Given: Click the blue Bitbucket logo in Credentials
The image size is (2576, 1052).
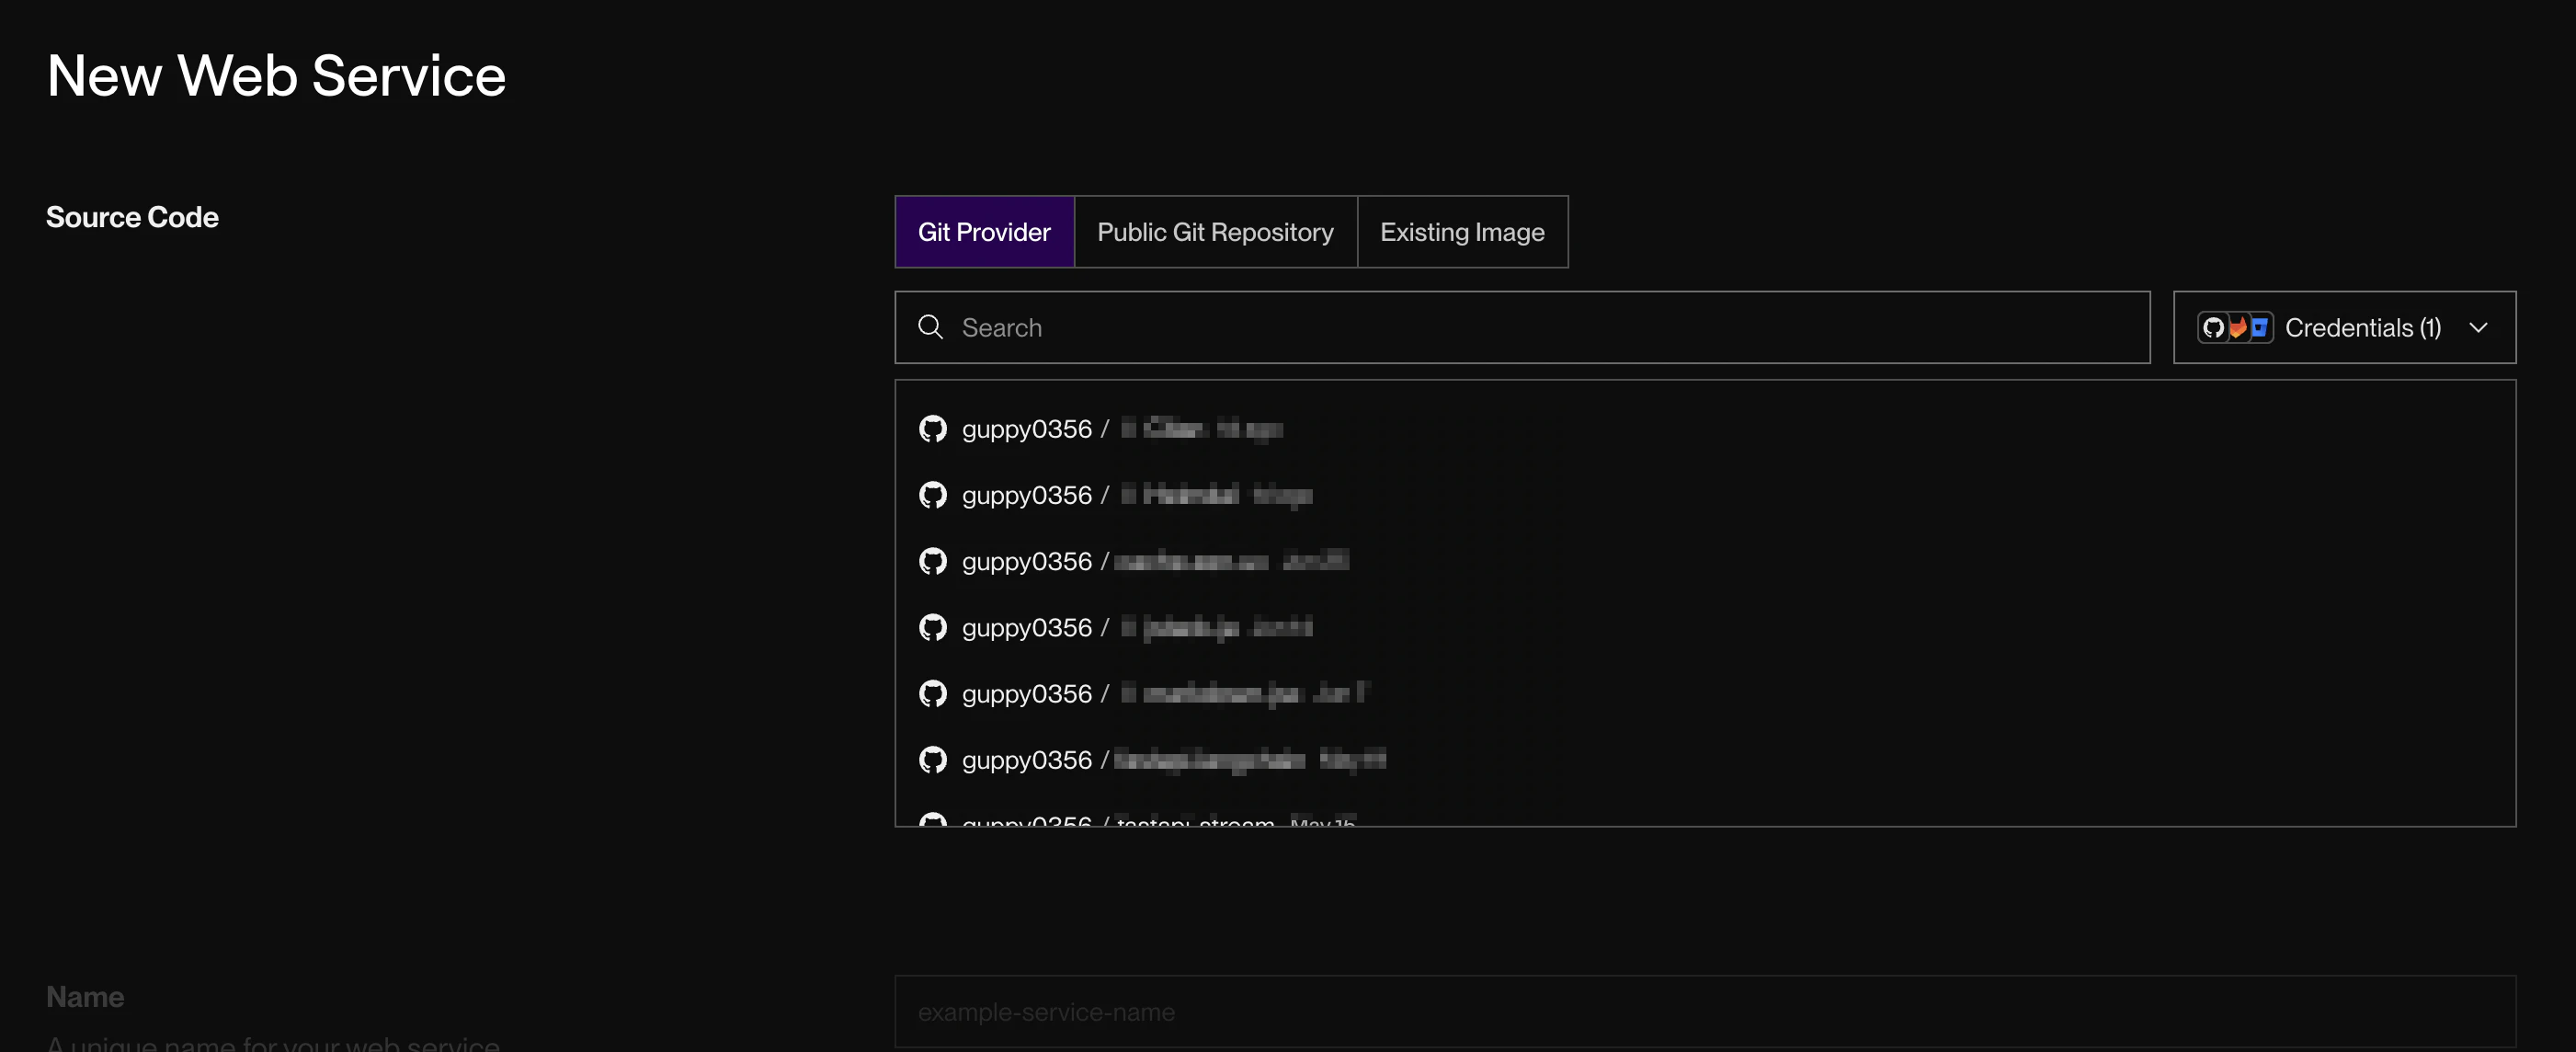Looking at the screenshot, I should click(2259, 327).
